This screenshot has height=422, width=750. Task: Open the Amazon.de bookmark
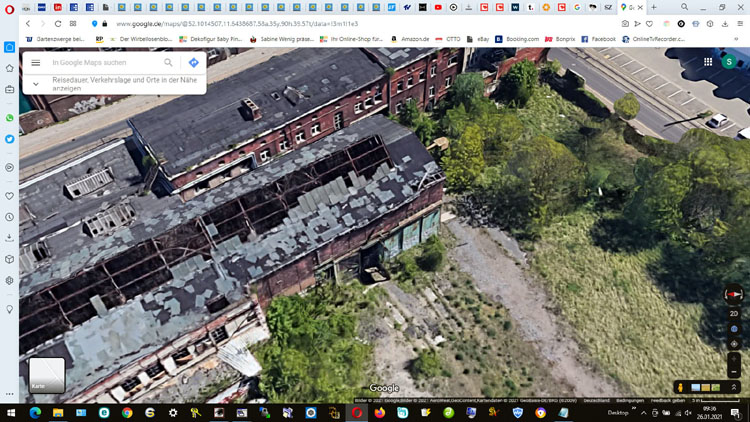tap(410, 39)
